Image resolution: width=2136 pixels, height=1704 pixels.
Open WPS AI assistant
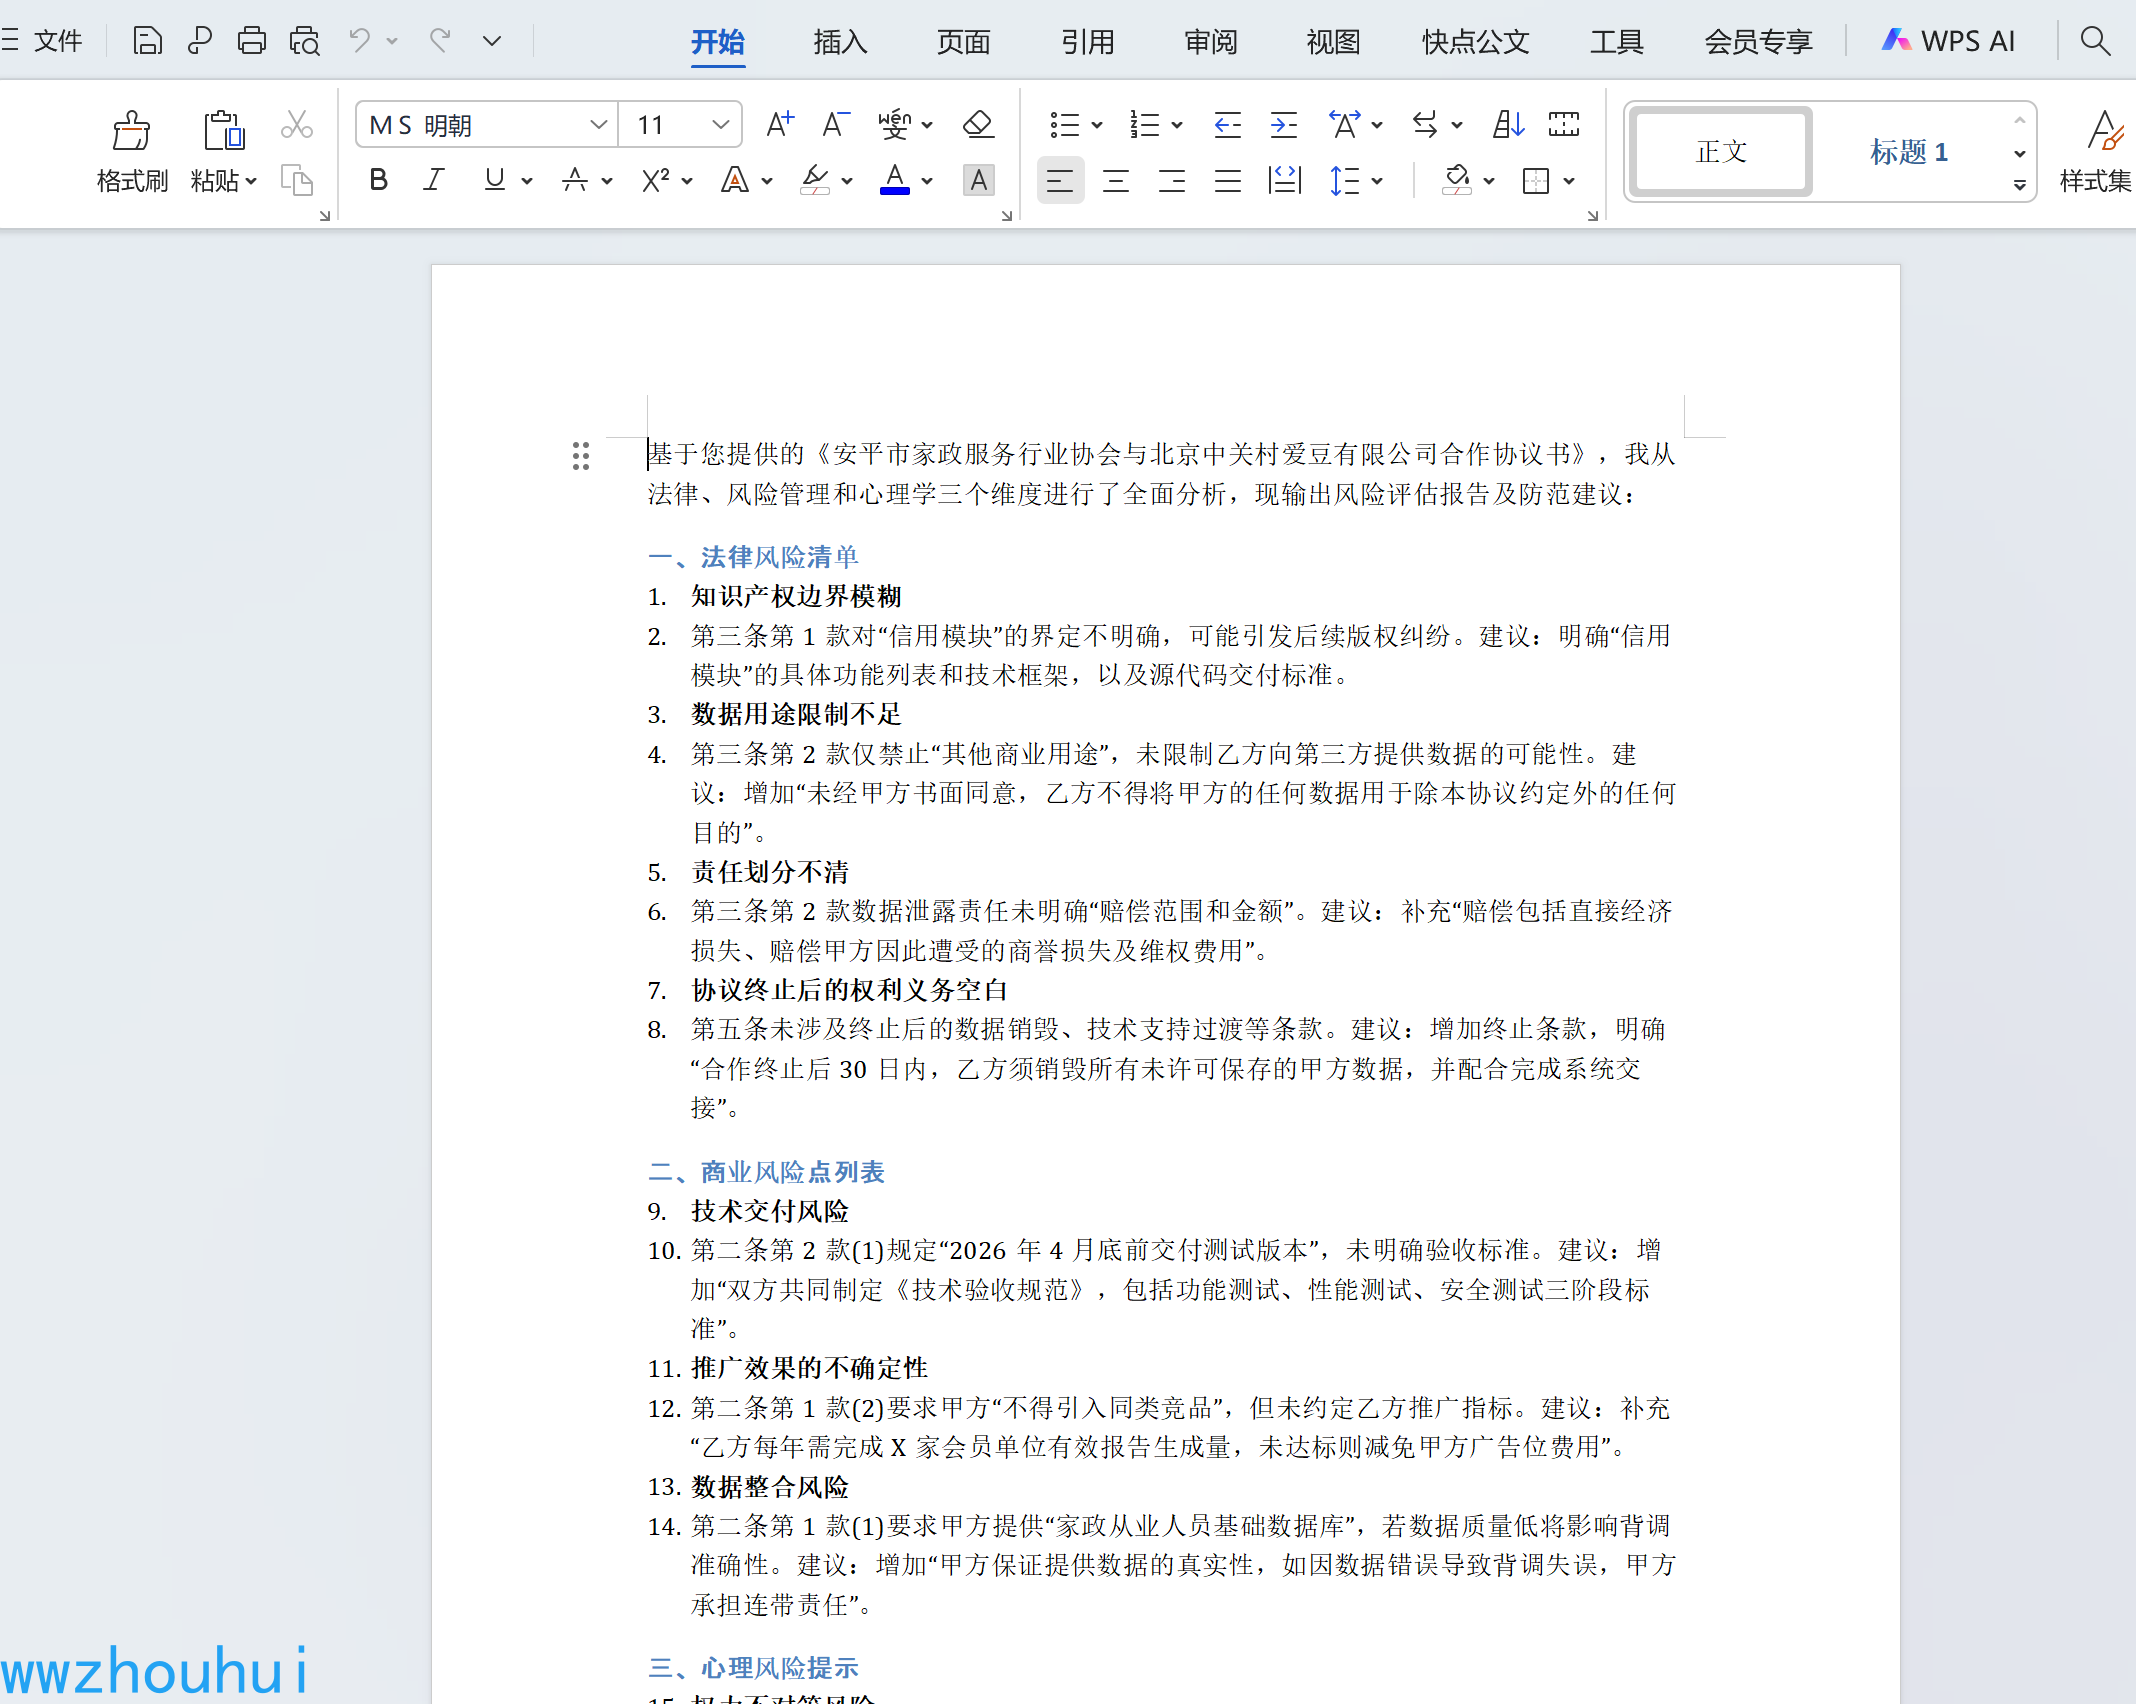(1948, 42)
